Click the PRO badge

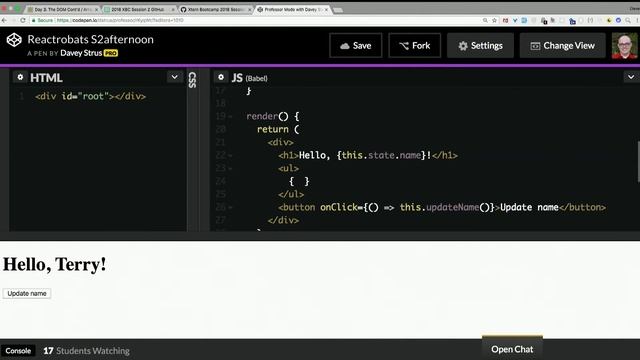click(111, 53)
